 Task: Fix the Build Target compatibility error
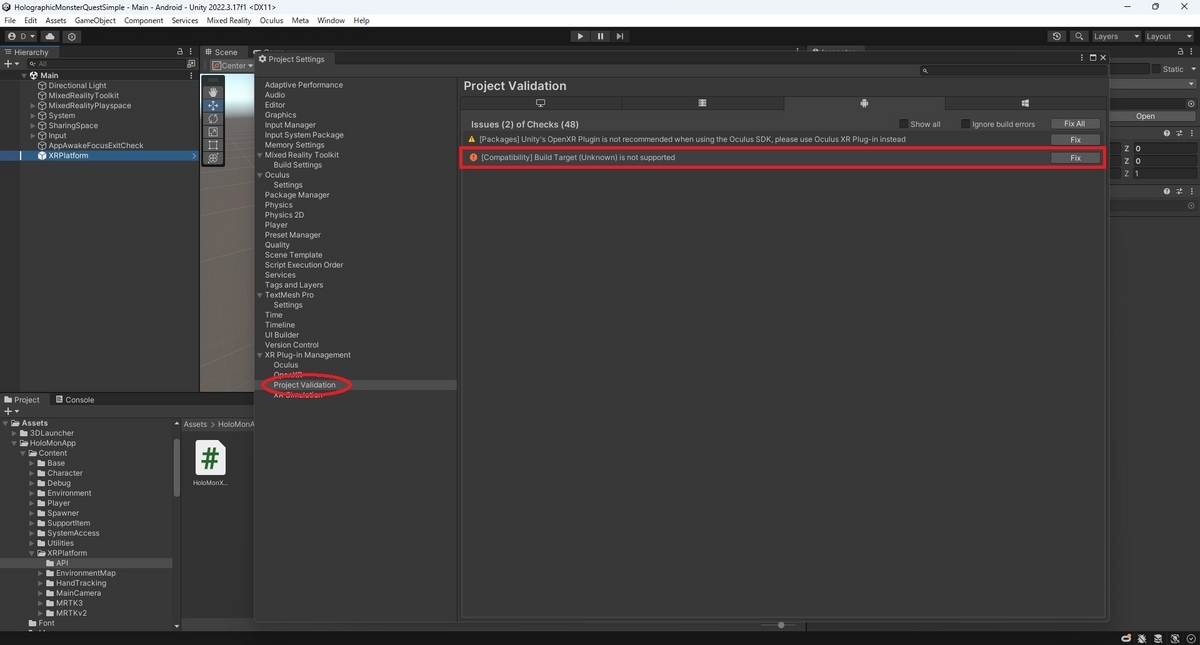click(x=1075, y=157)
